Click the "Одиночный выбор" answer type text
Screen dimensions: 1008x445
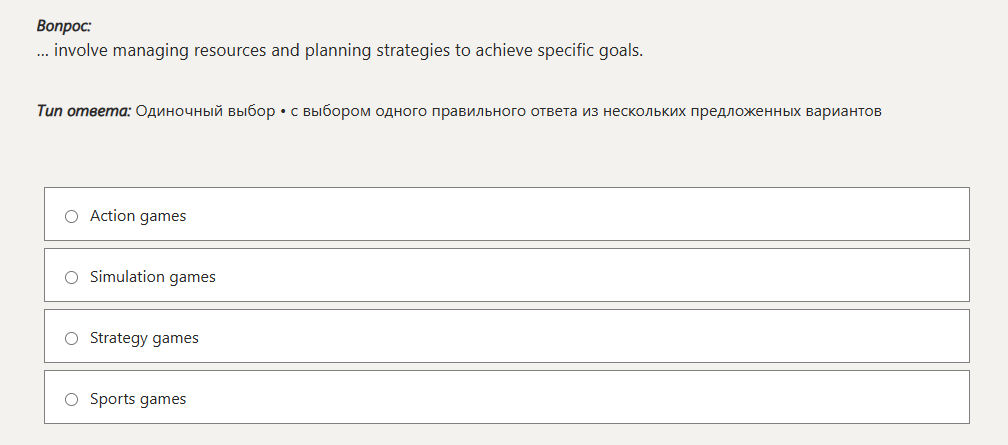(205, 111)
